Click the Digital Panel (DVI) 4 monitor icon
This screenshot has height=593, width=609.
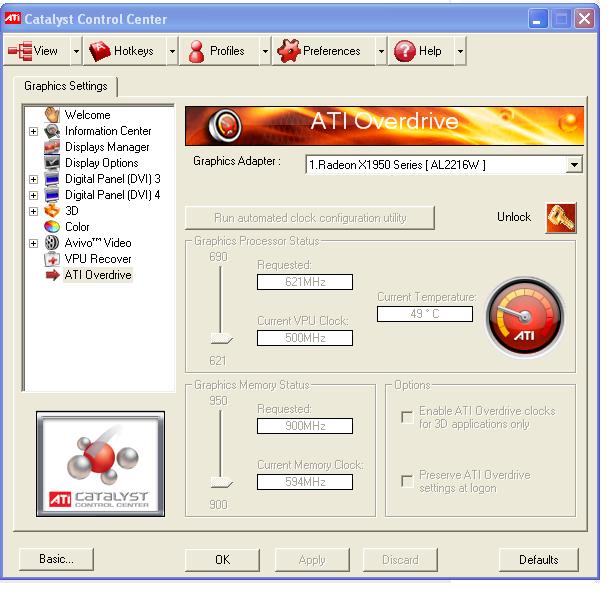tap(52, 195)
